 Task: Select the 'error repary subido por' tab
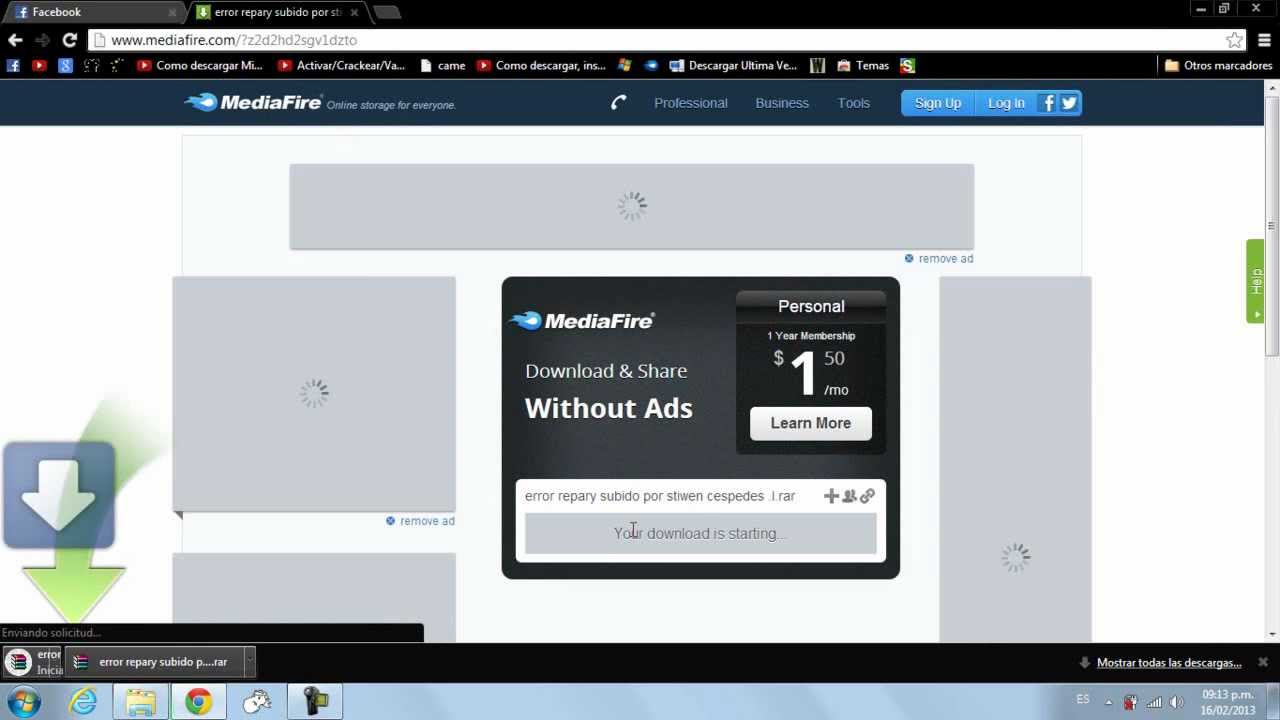click(x=278, y=12)
